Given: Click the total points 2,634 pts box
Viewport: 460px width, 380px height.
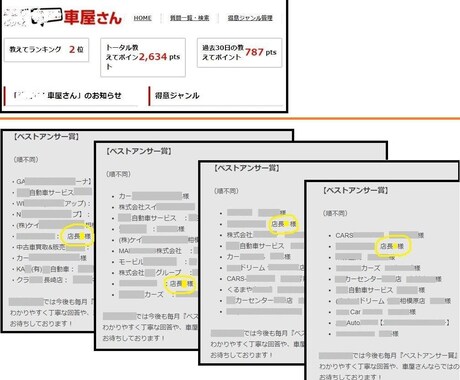Looking at the screenshot, I should point(143,57).
